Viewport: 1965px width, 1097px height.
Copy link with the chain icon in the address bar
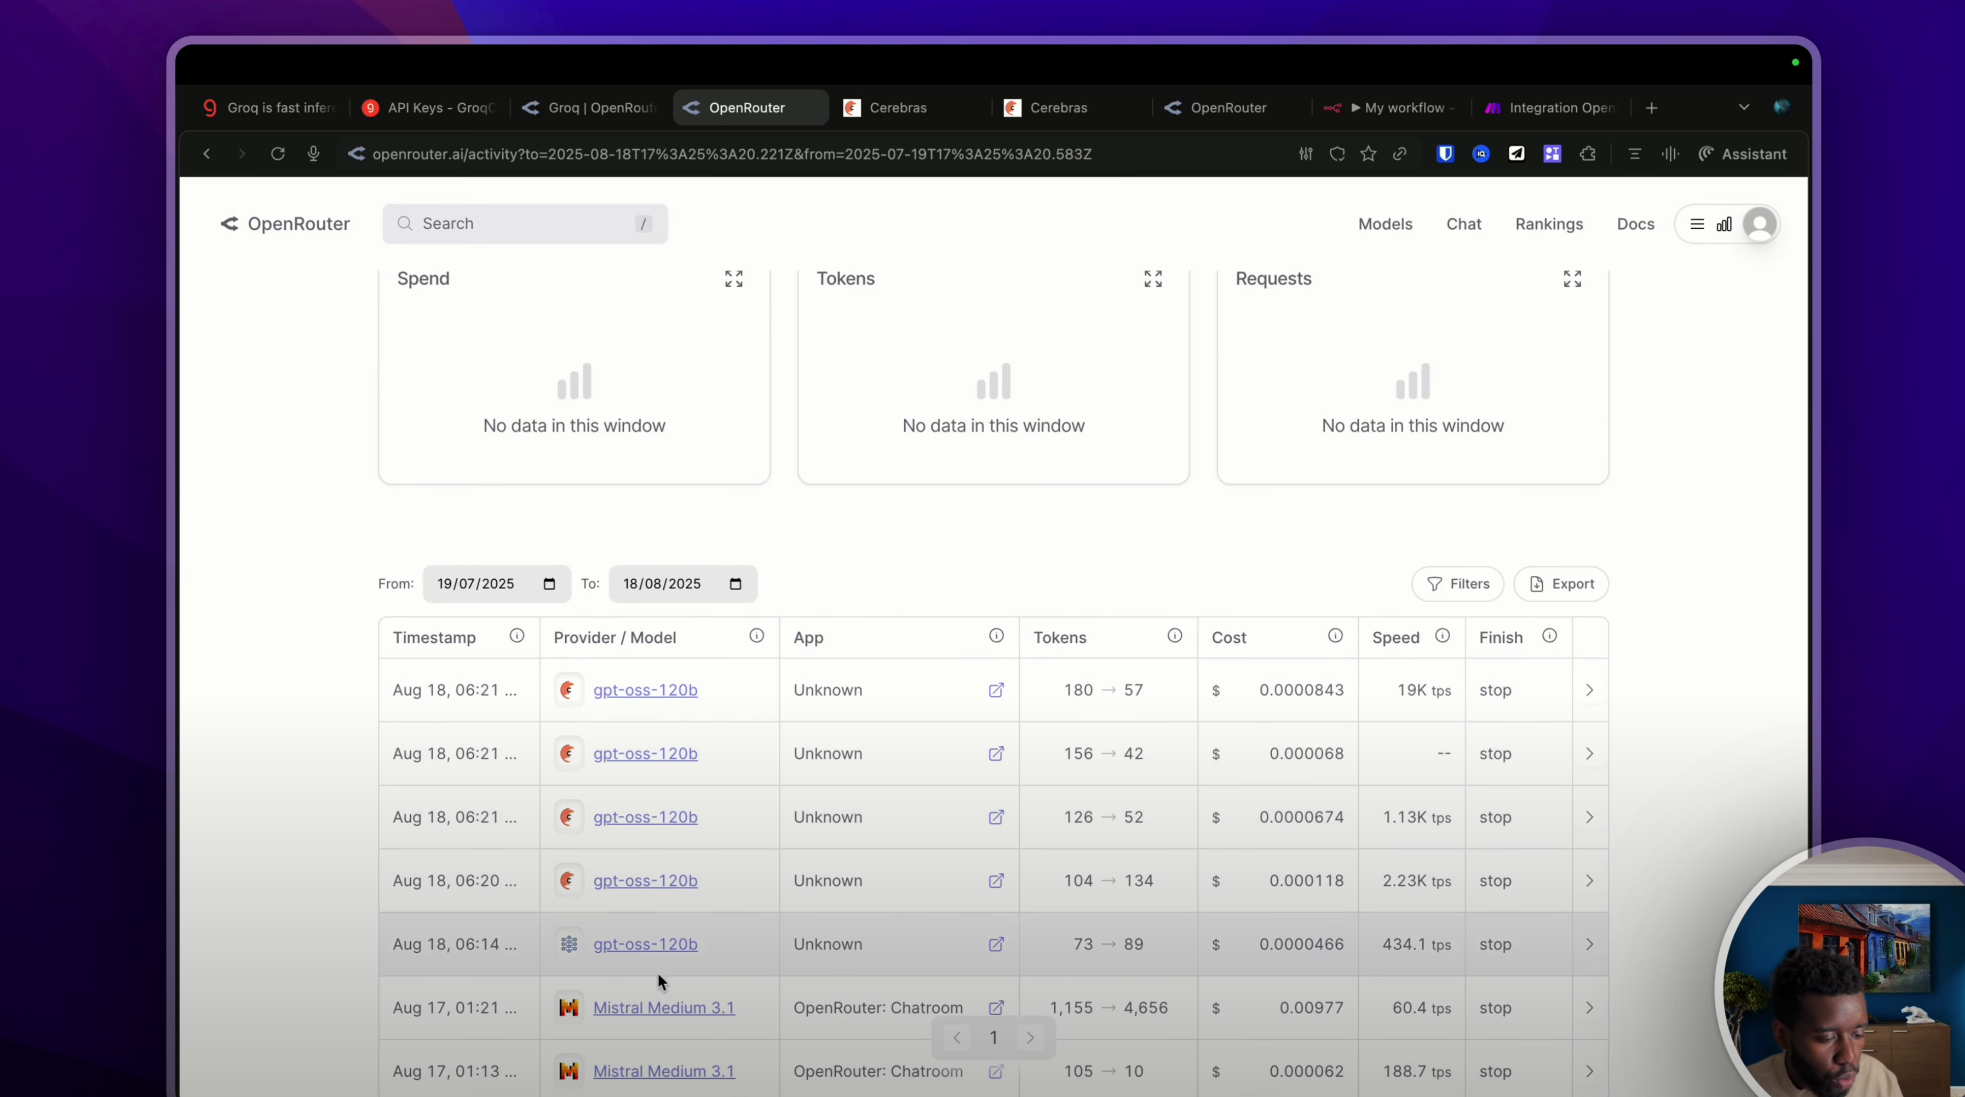click(1400, 154)
